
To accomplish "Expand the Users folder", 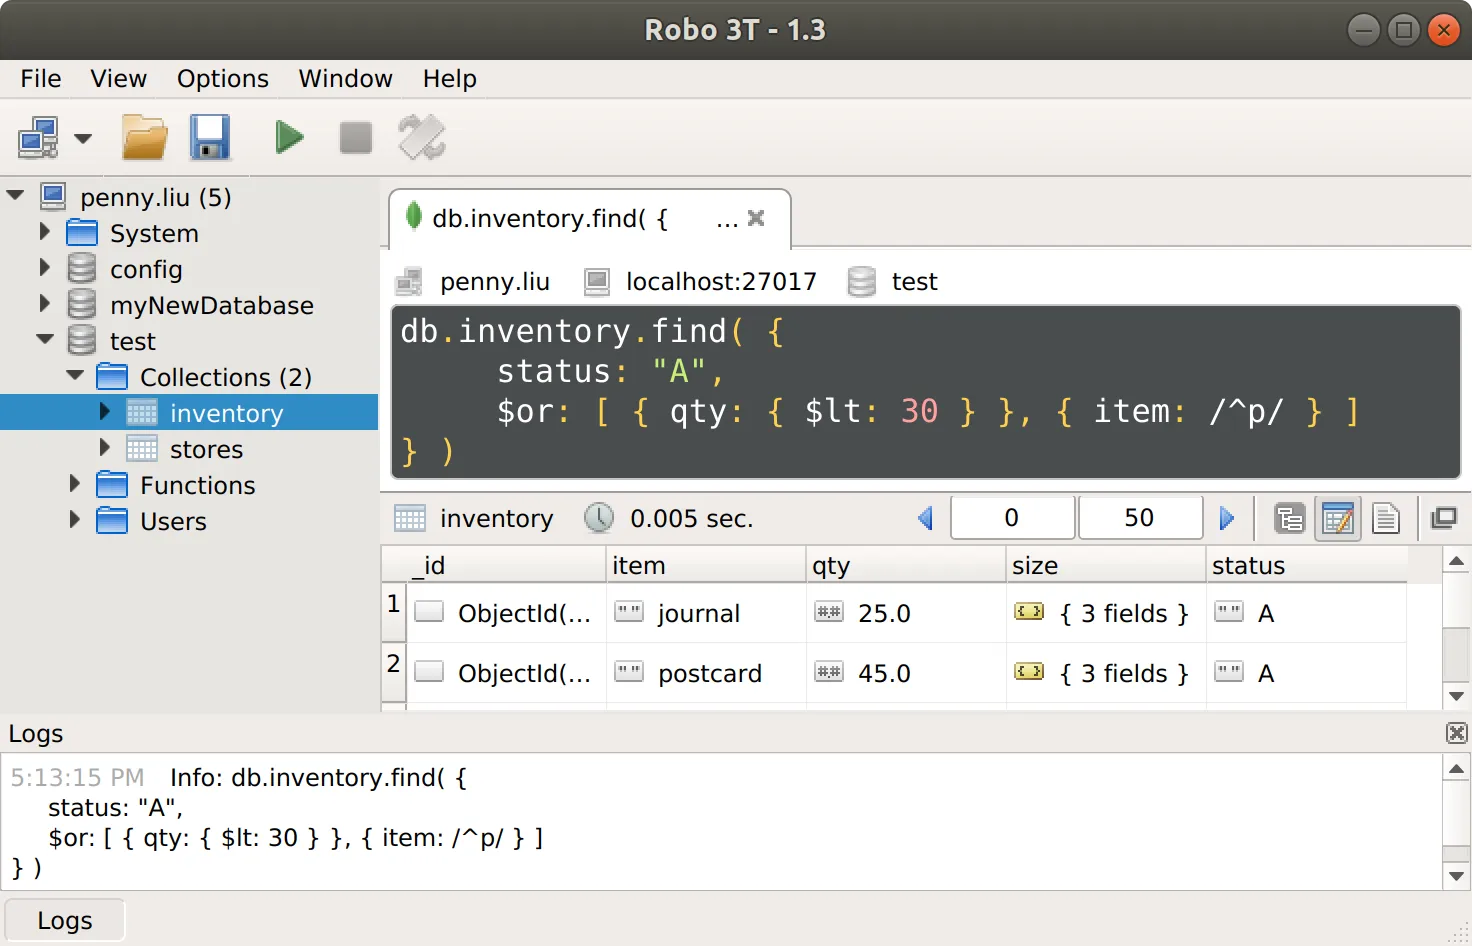I will 74,520.
